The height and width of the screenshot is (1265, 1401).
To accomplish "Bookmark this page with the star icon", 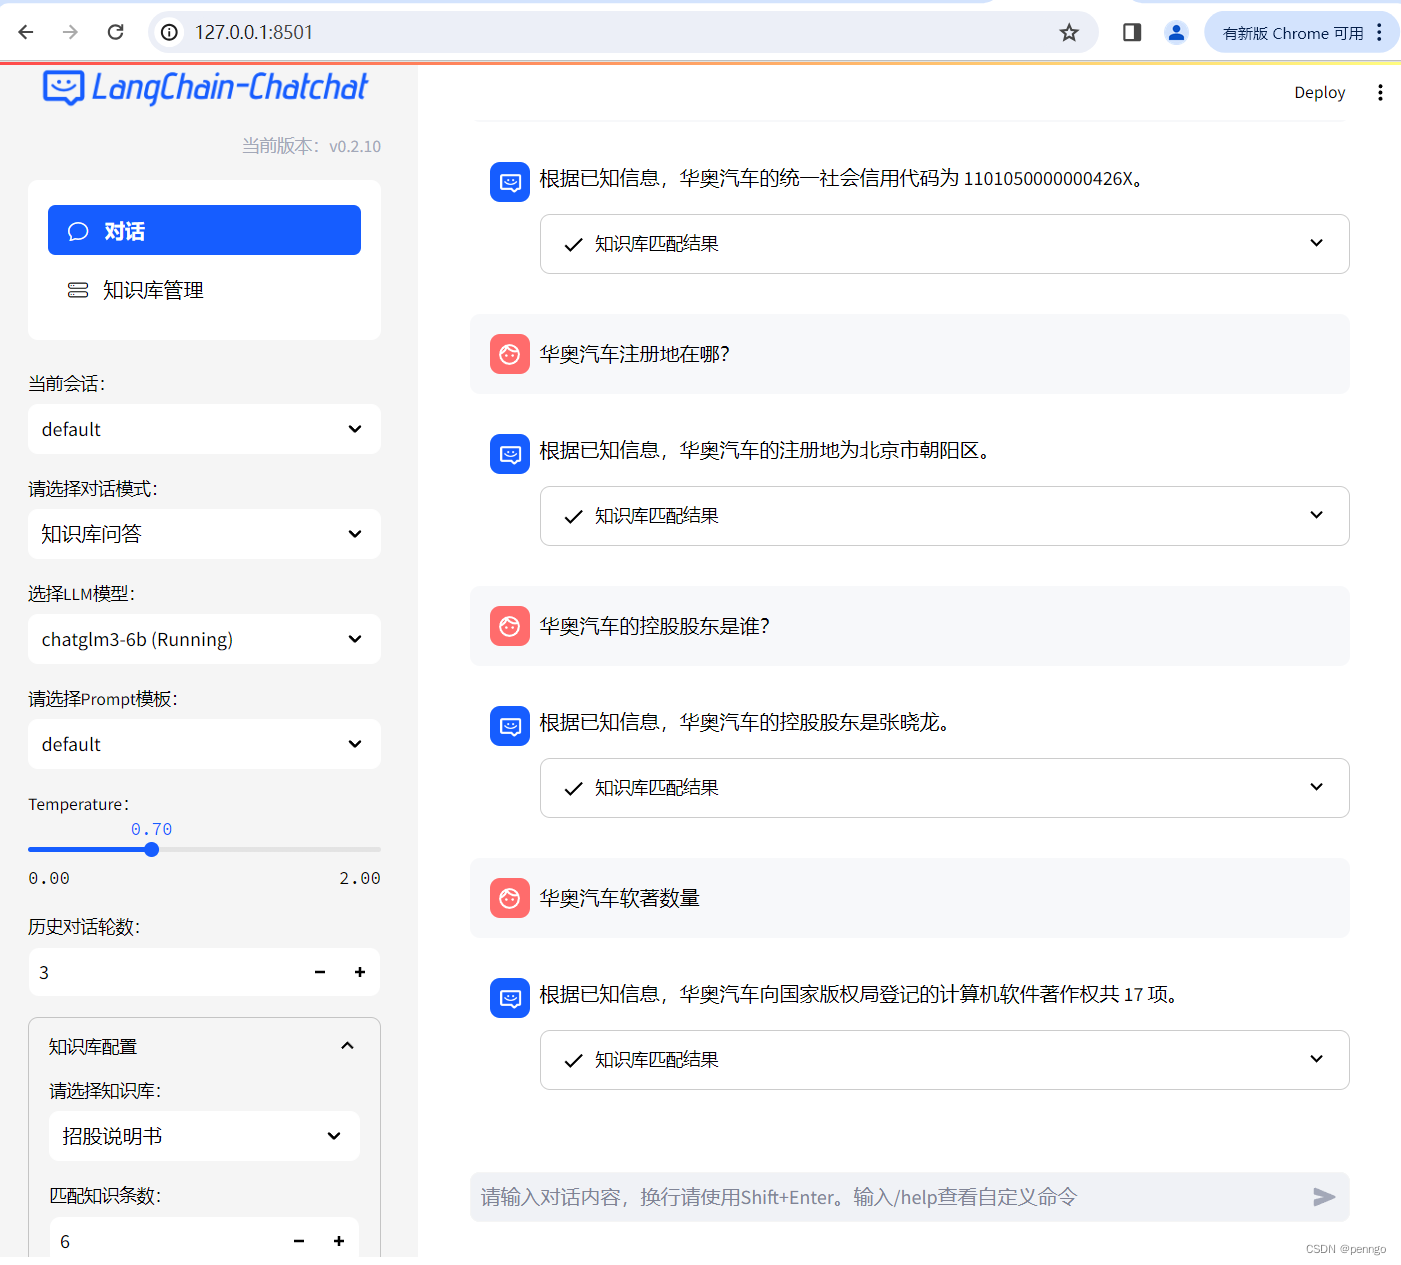I will pyautogui.click(x=1069, y=32).
